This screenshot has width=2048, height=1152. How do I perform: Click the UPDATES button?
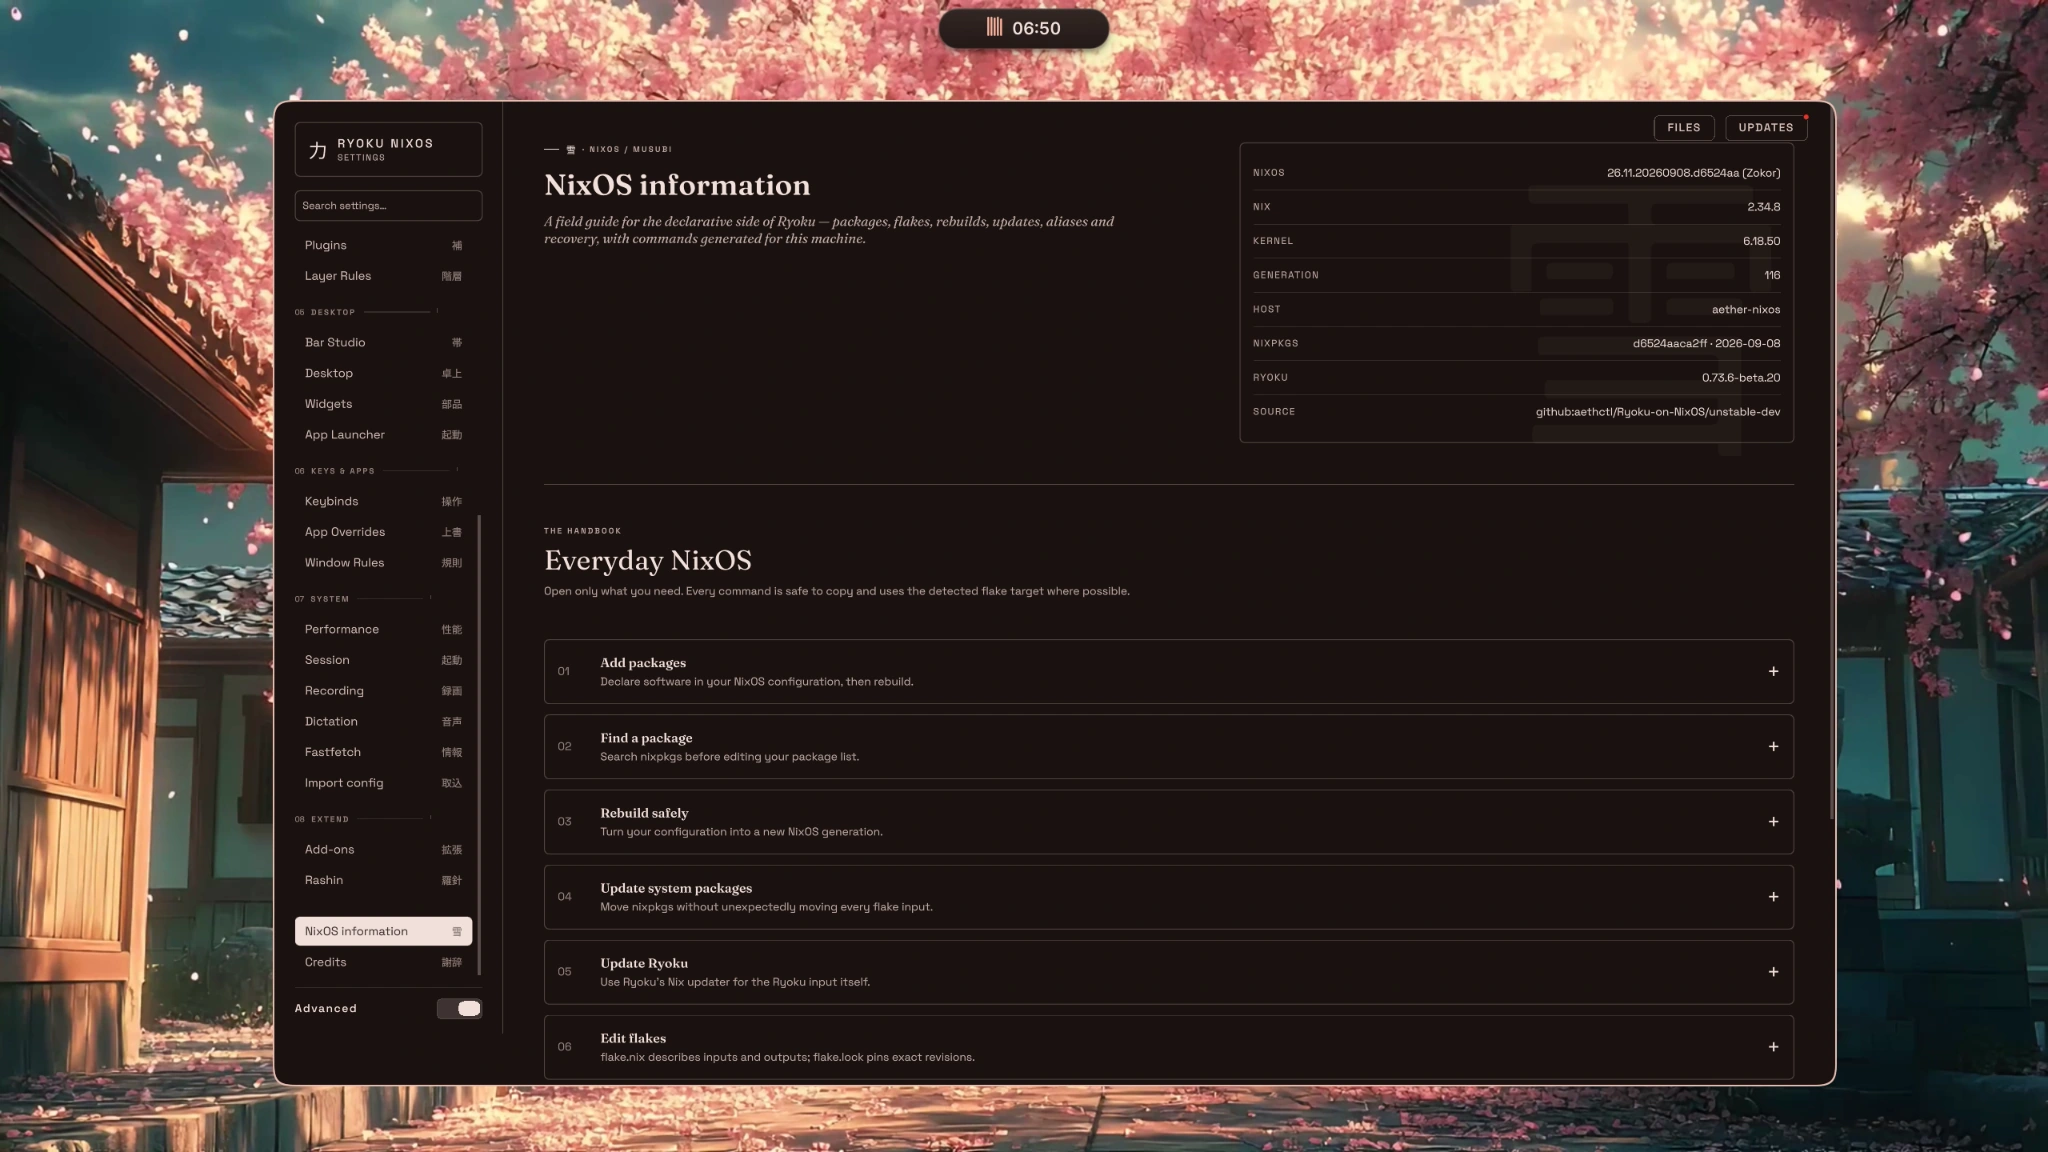click(x=1766, y=127)
